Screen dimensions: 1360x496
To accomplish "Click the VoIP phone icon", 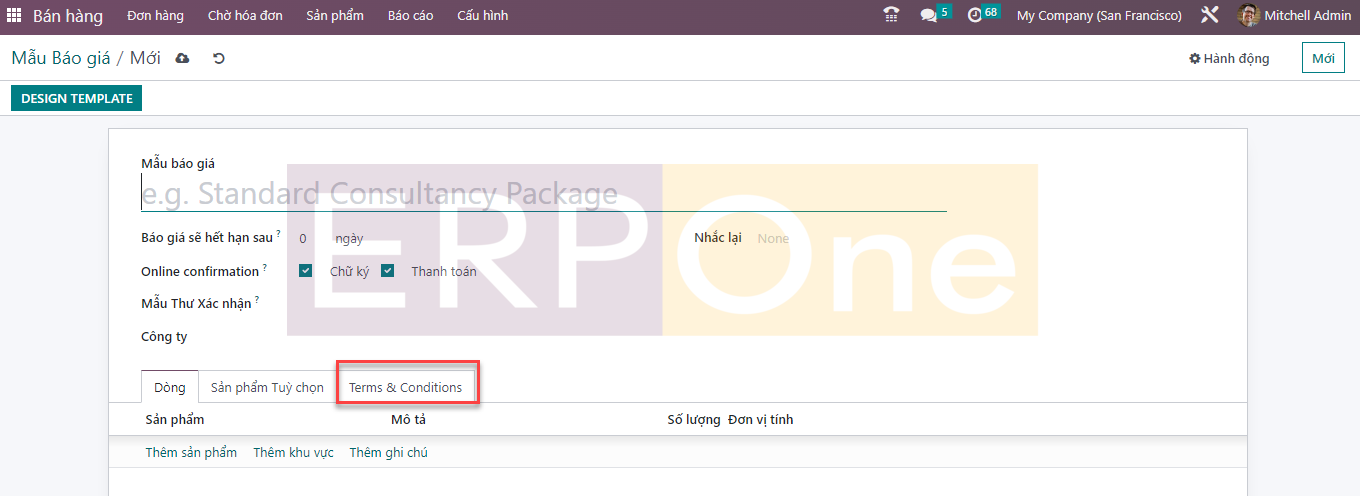I will [891, 15].
